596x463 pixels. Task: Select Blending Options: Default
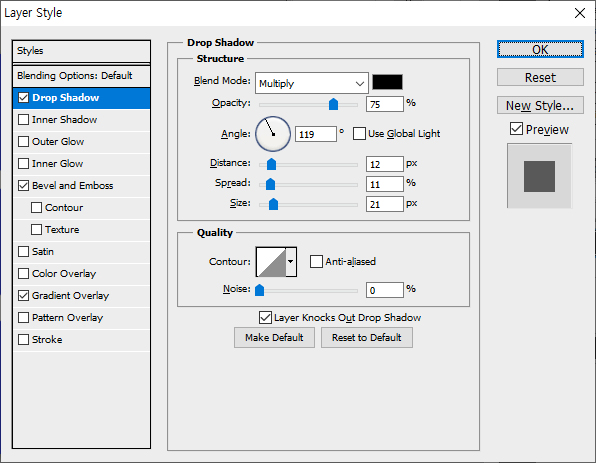click(81, 76)
